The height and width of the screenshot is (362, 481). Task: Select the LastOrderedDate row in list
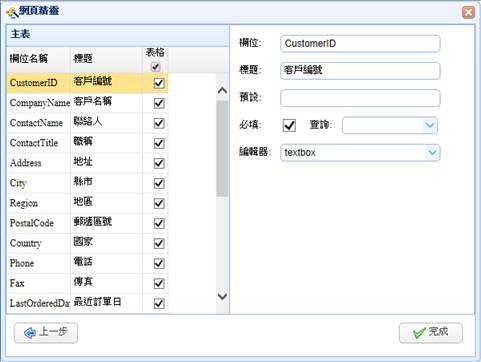(87, 303)
